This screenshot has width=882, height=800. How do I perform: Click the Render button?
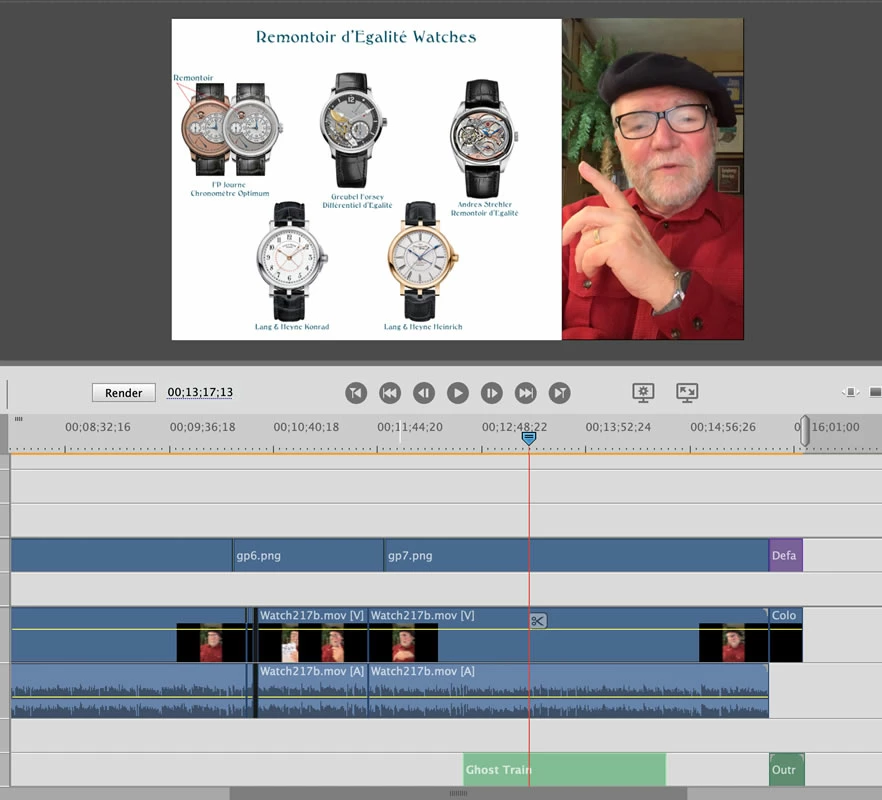click(124, 393)
